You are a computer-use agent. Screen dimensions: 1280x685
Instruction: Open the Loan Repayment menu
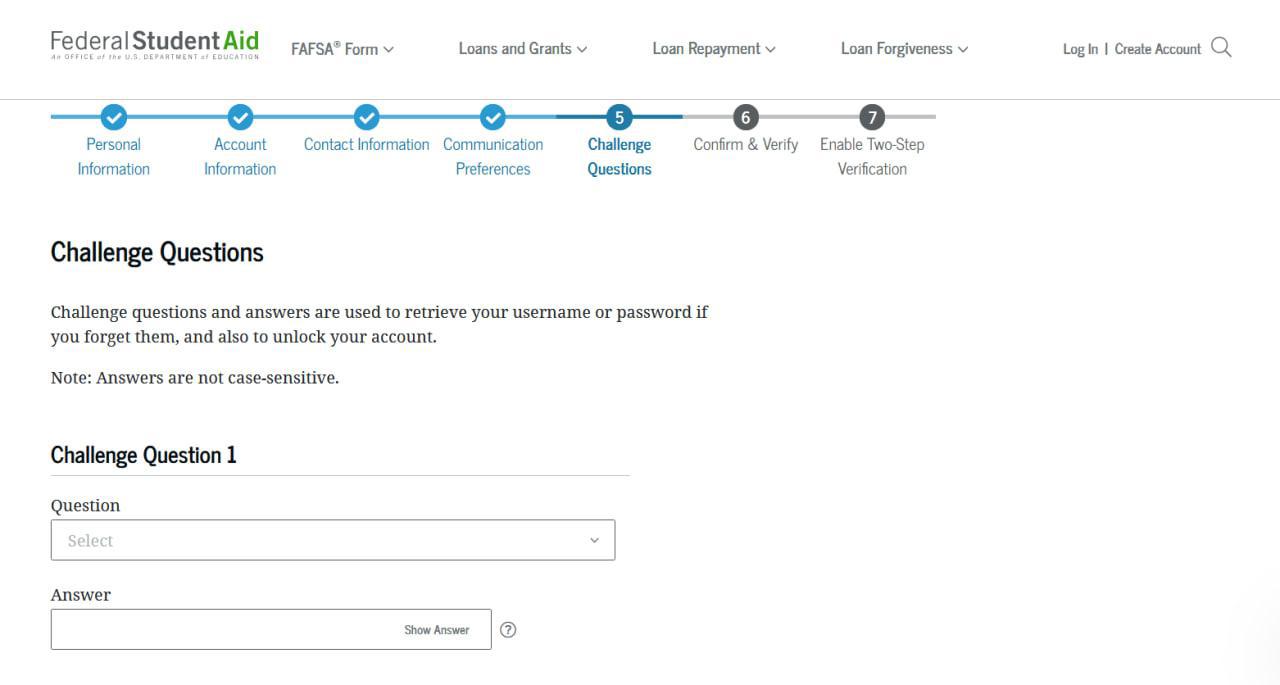[713, 49]
